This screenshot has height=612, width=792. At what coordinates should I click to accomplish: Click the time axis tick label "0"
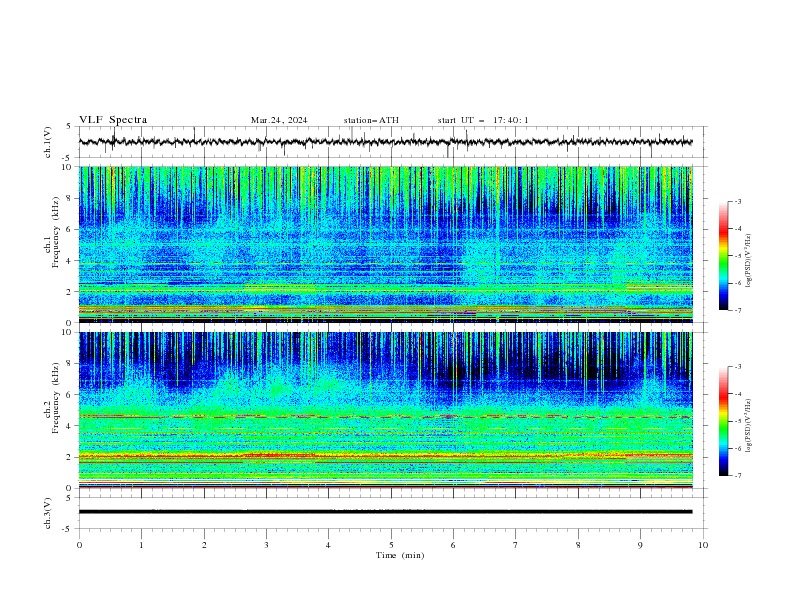pos(79,545)
